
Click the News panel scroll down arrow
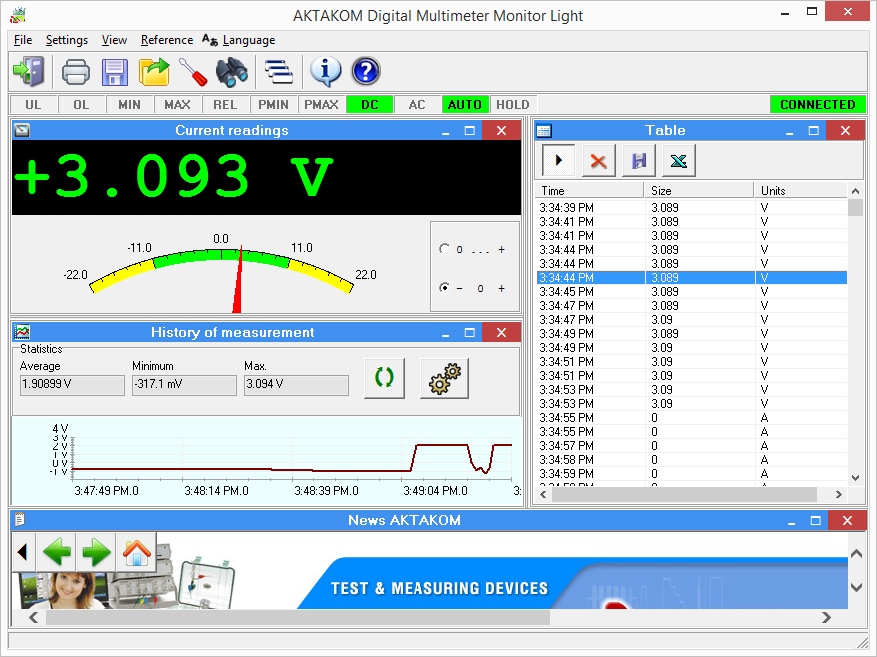click(x=856, y=587)
